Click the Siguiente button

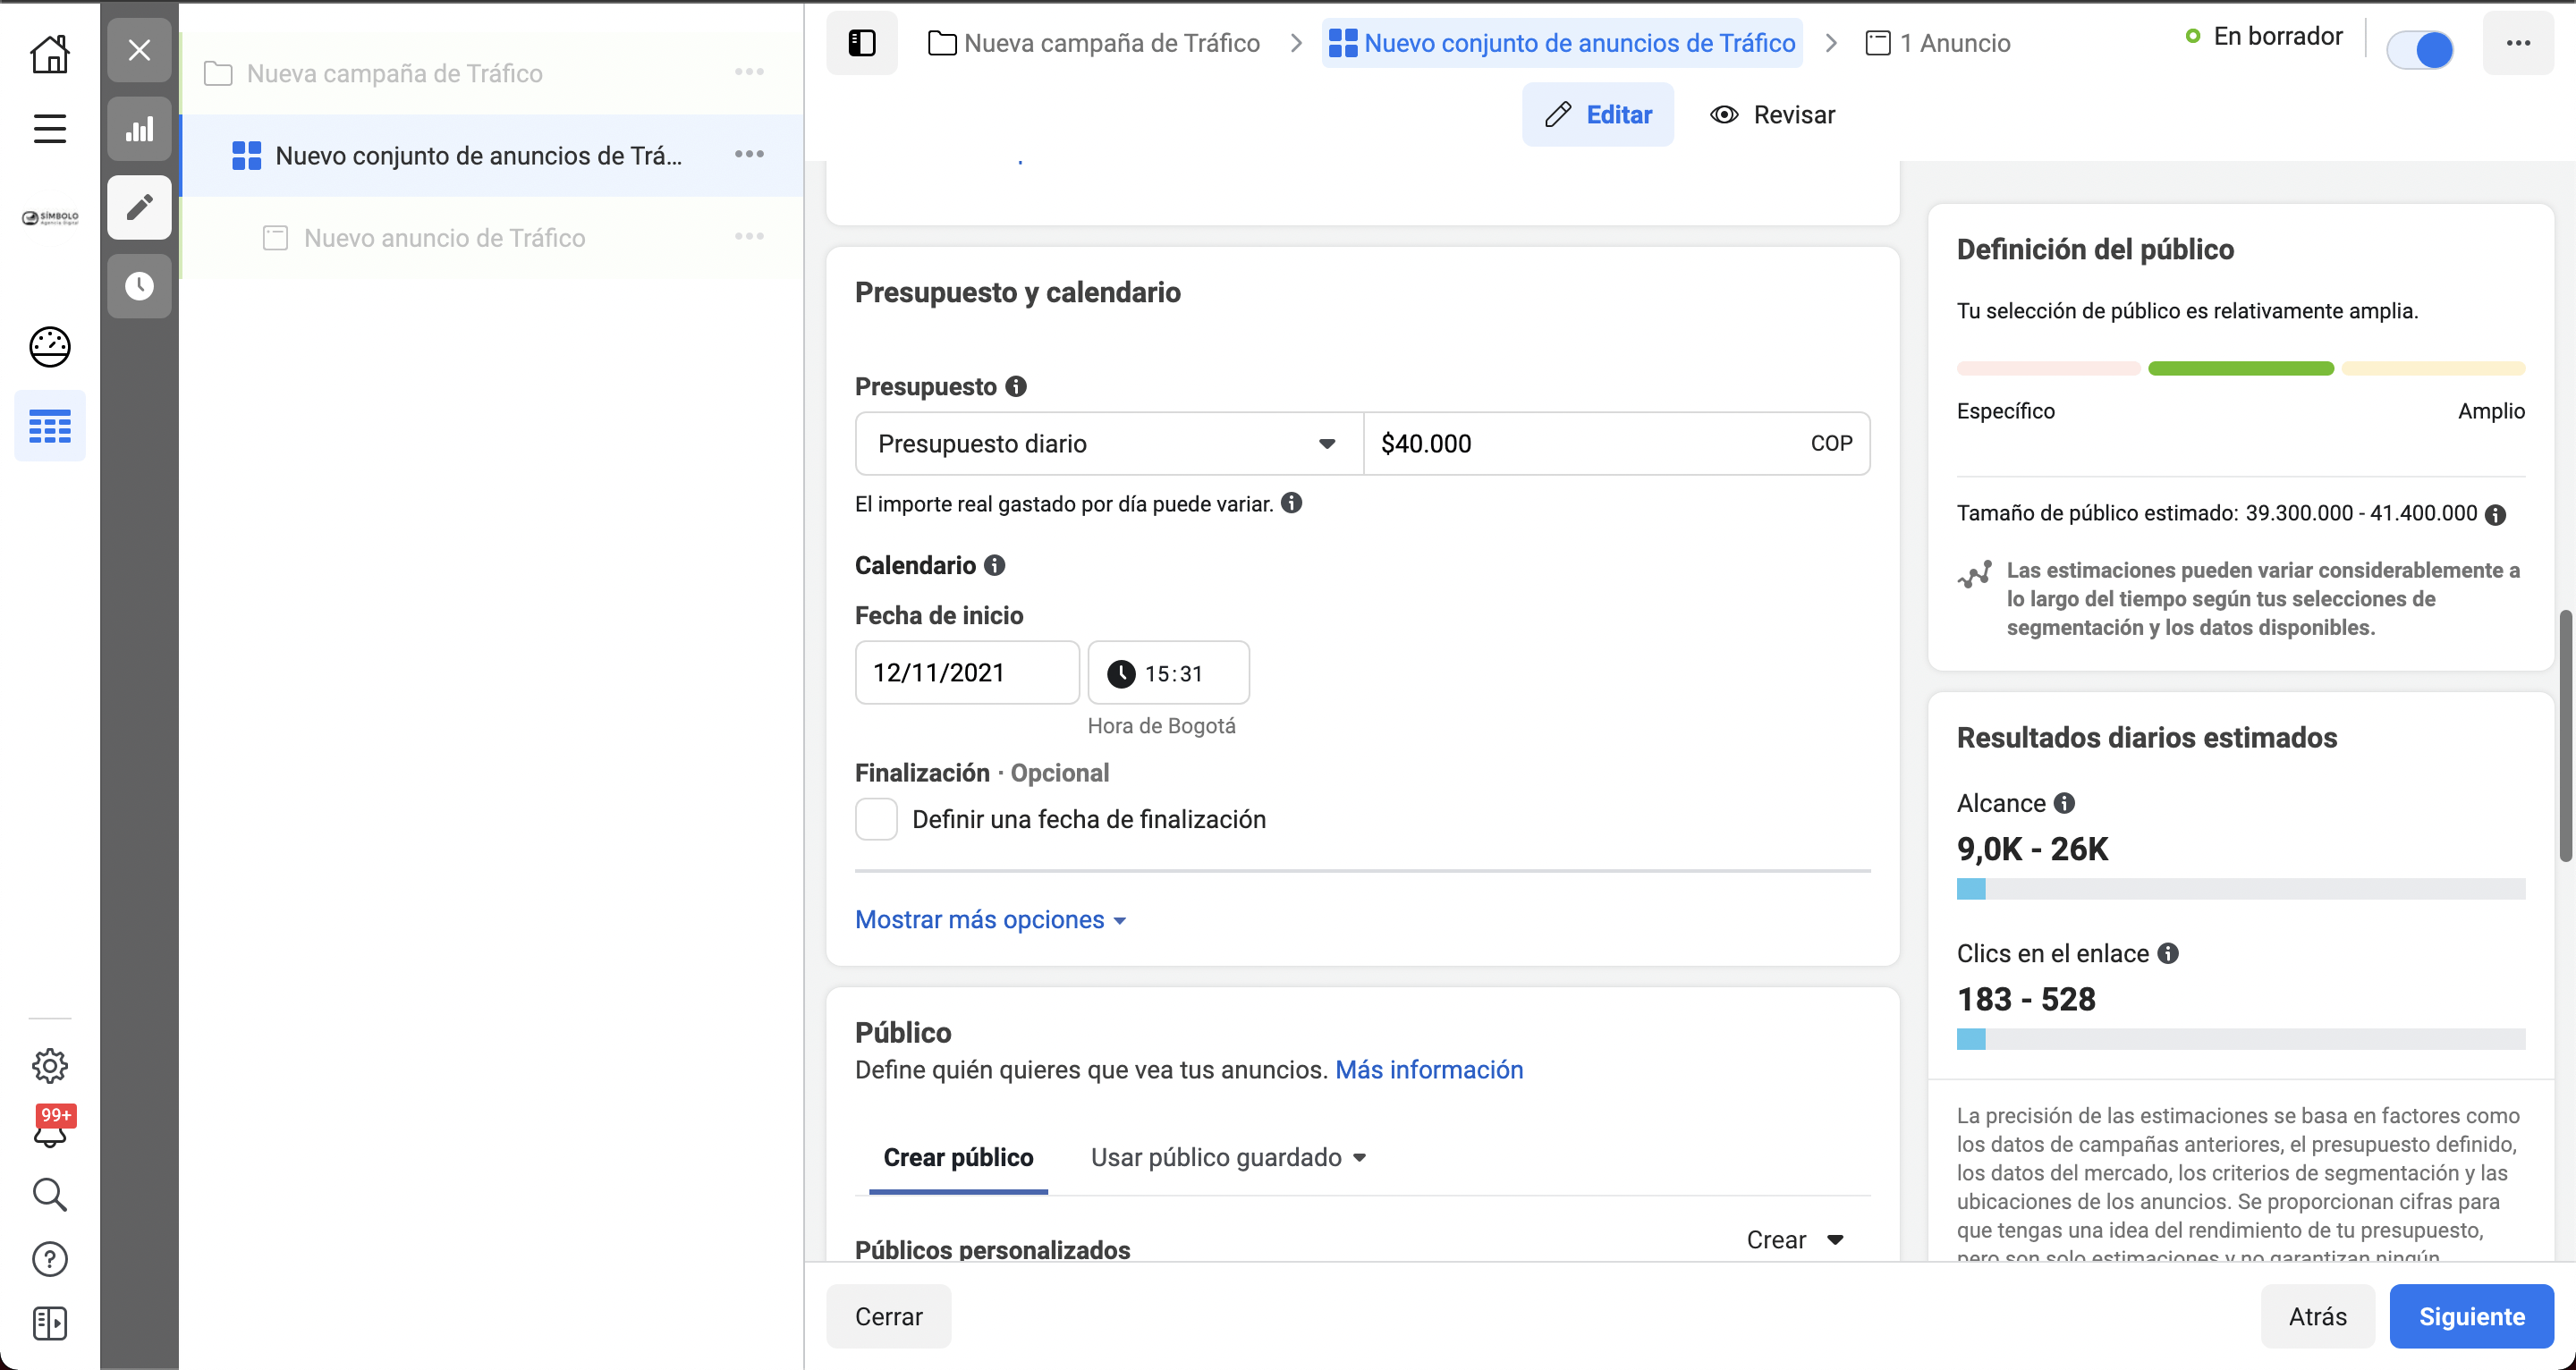[2471, 1316]
